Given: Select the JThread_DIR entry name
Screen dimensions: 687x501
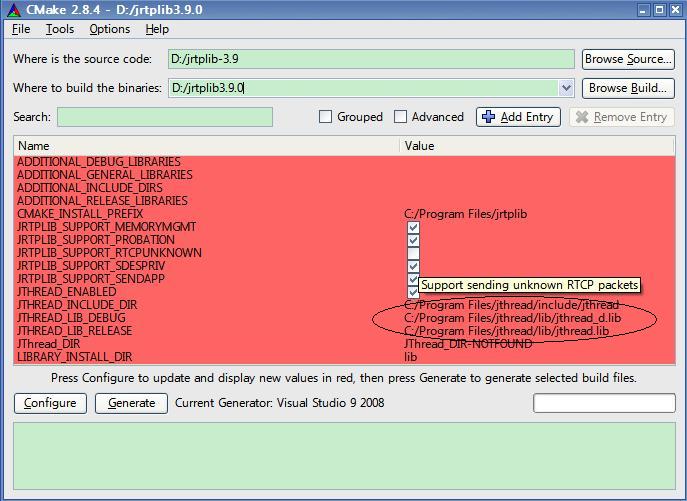Looking at the screenshot, I should point(49,344).
